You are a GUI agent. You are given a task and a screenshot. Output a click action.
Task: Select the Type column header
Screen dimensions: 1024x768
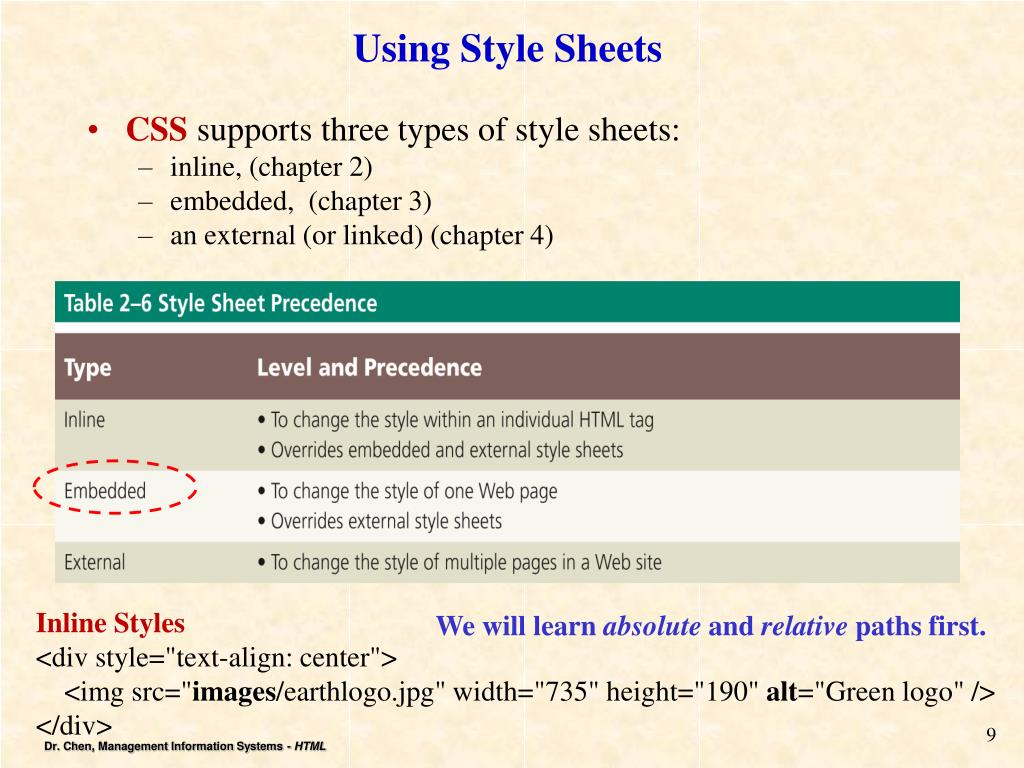click(x=85, y=367)
